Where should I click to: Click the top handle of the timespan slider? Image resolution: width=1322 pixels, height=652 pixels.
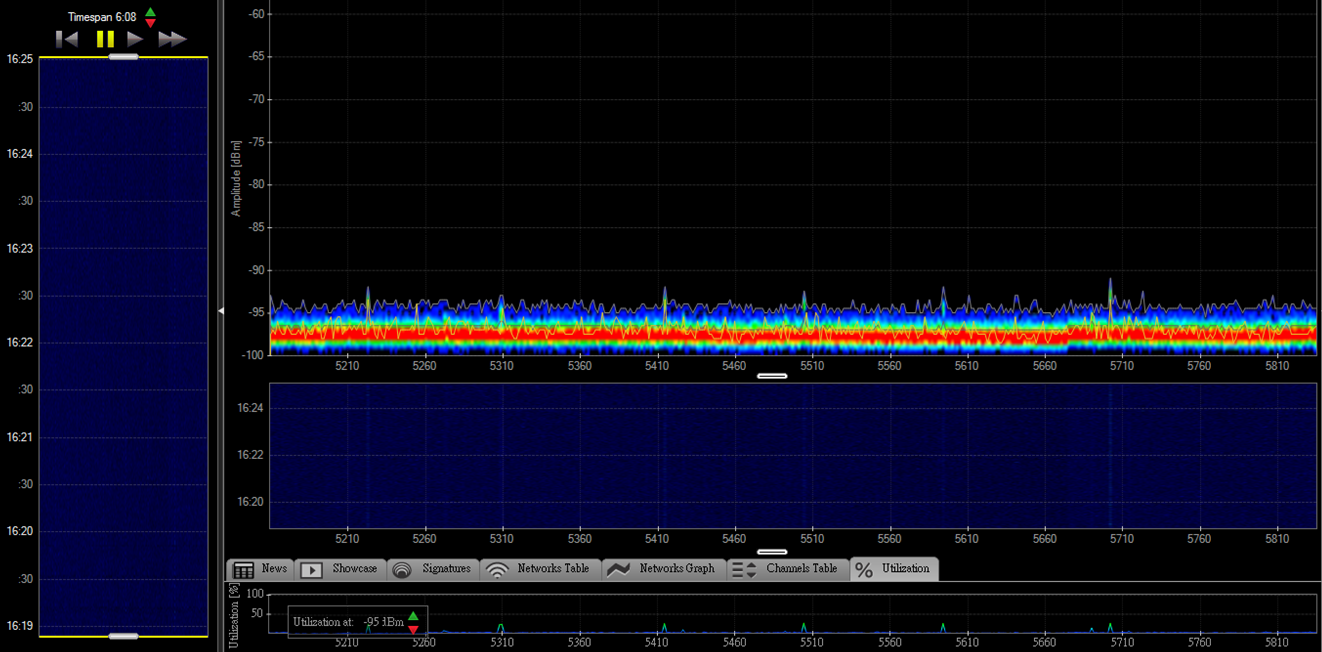123,57
